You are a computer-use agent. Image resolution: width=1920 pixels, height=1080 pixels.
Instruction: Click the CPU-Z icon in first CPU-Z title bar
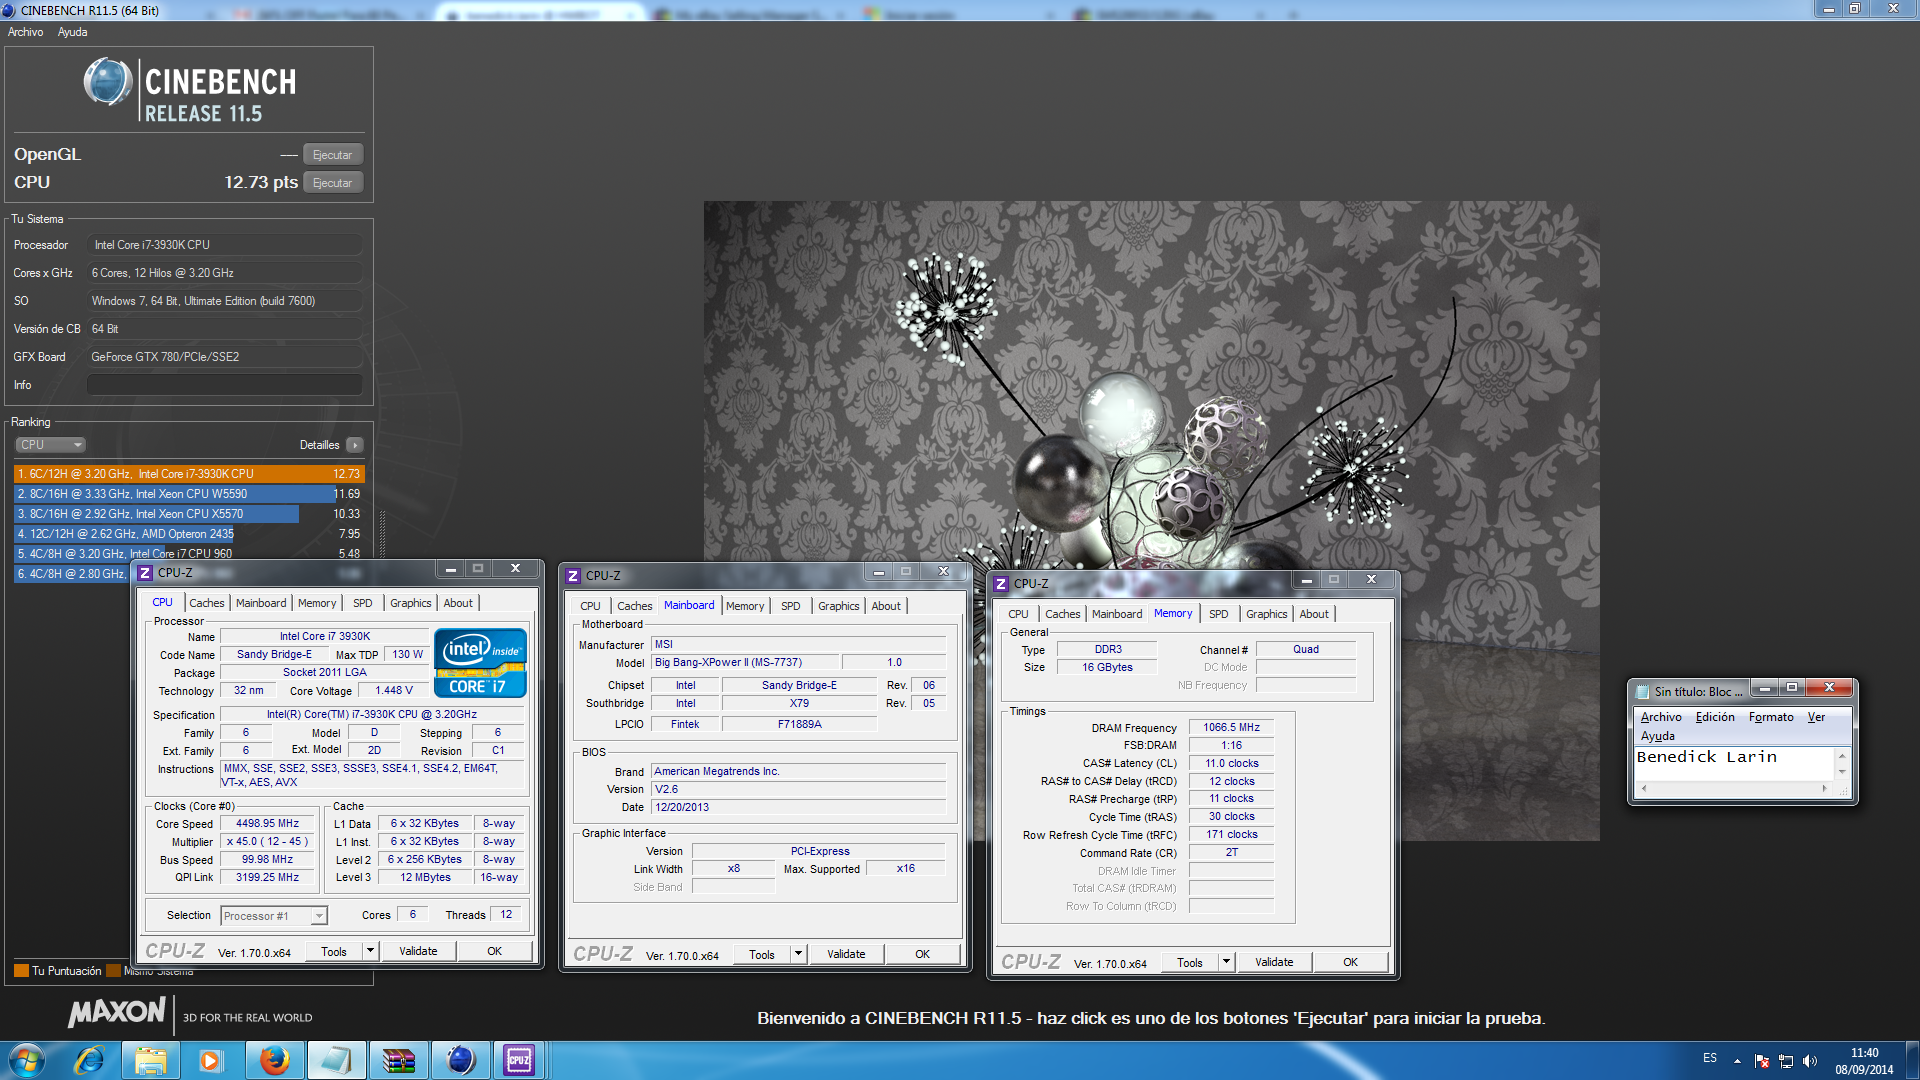[145, 573]
